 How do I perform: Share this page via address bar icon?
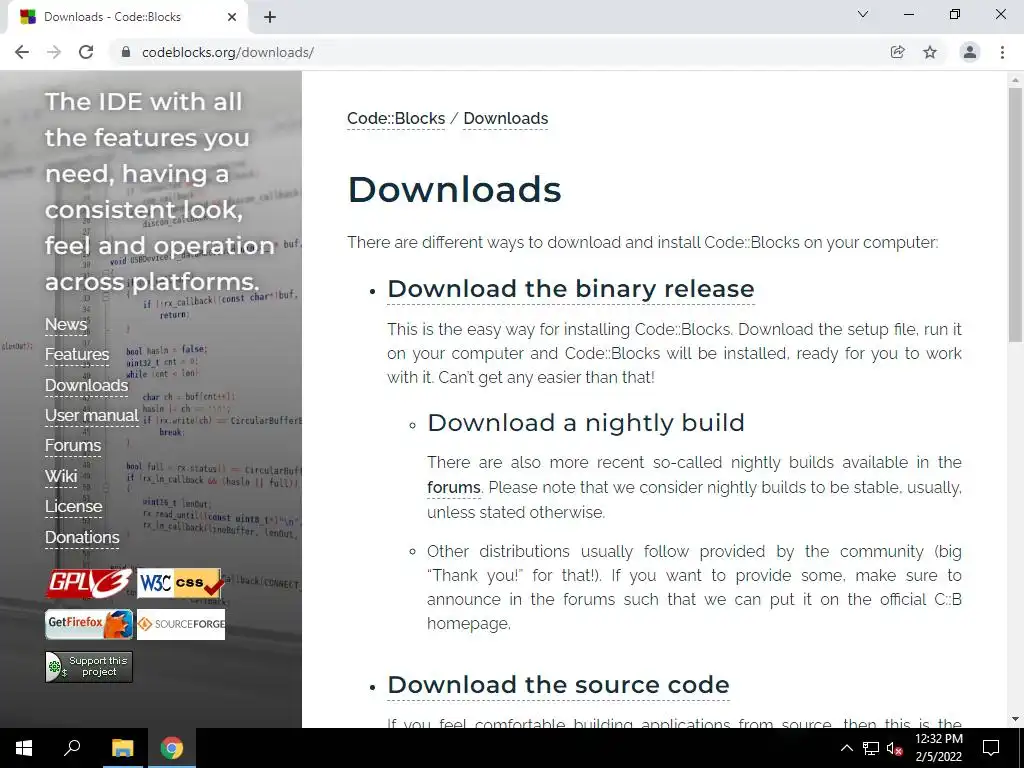[x=897, y=52]
